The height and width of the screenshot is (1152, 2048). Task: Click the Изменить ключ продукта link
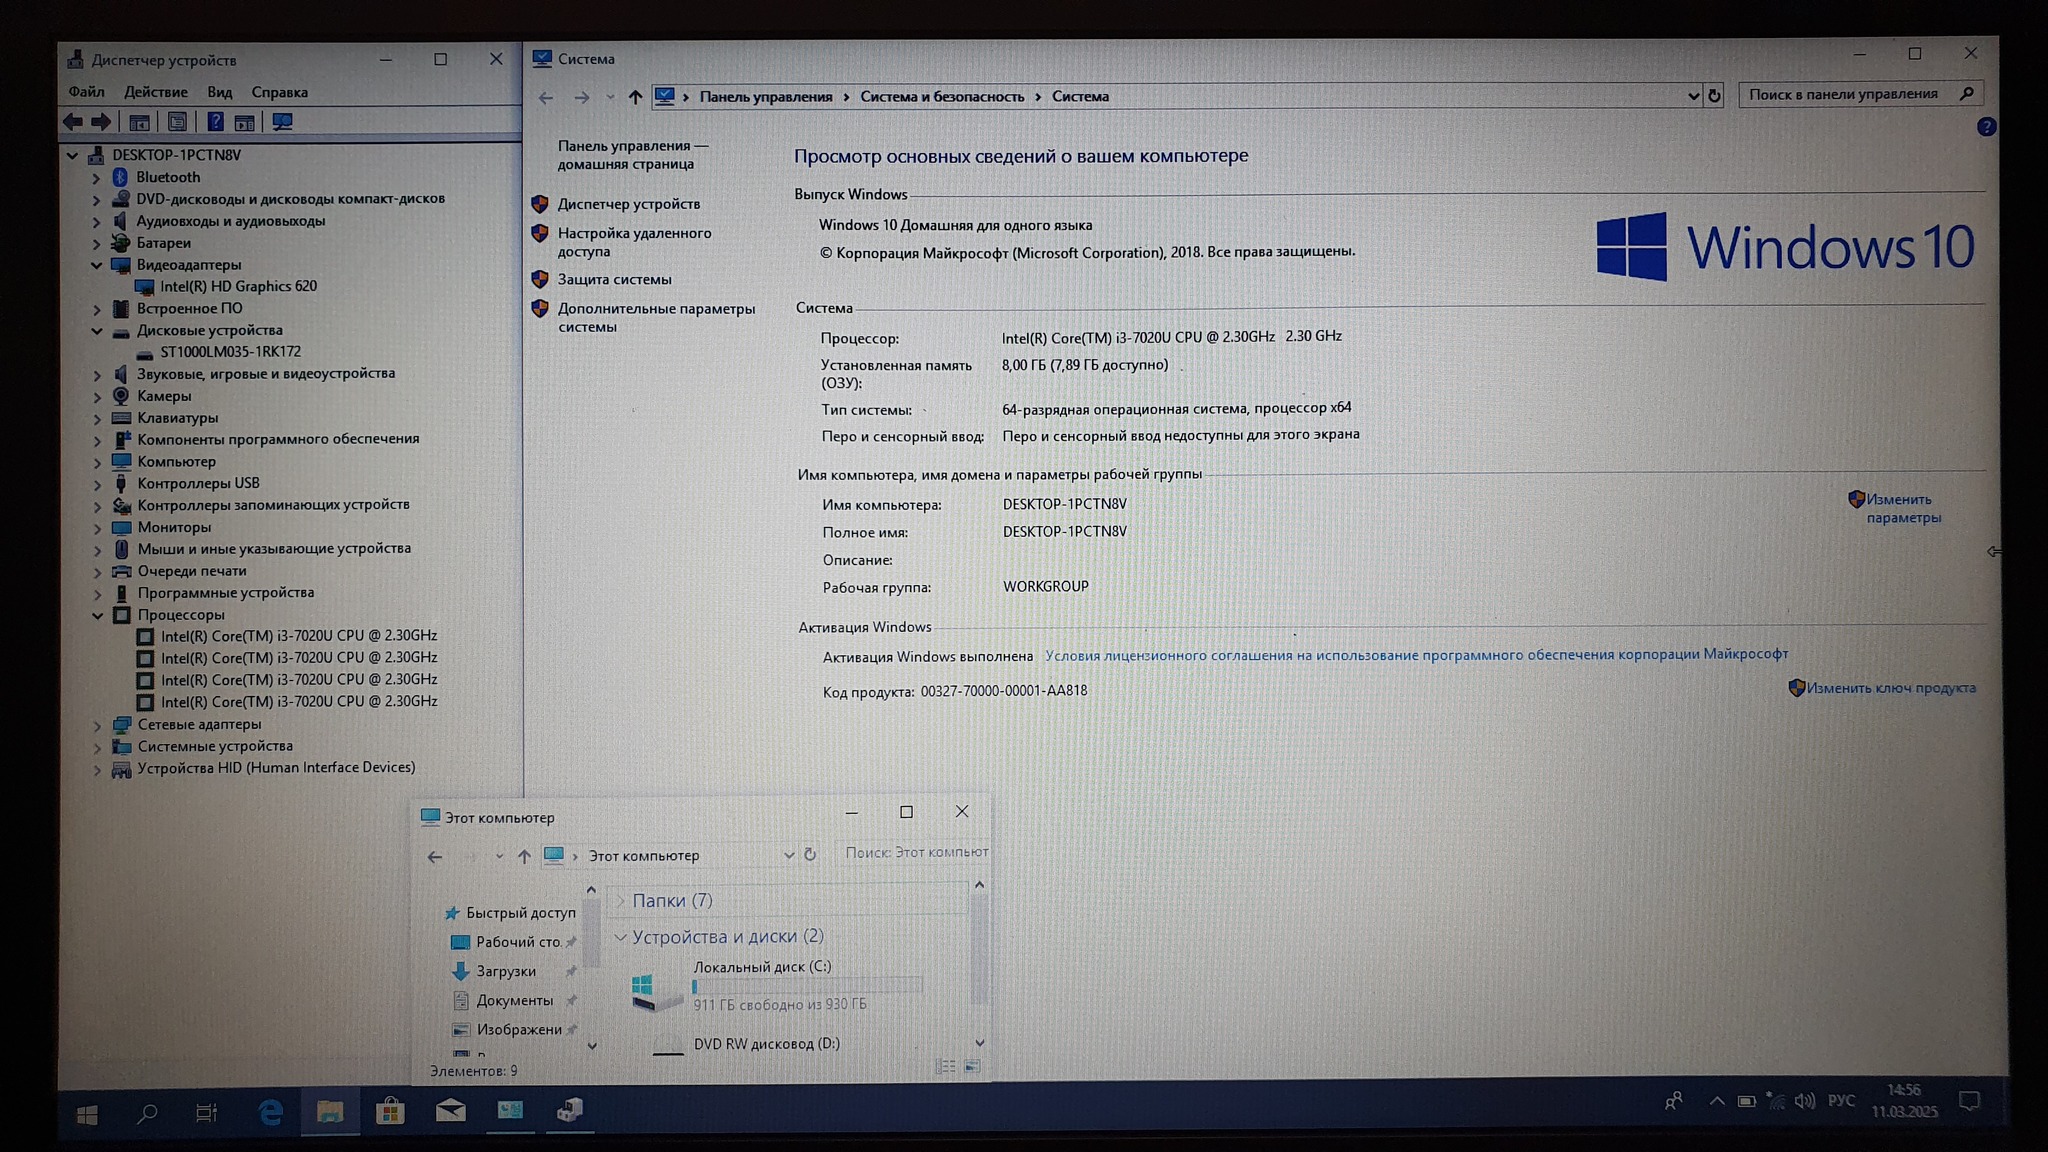point(1890,688)
